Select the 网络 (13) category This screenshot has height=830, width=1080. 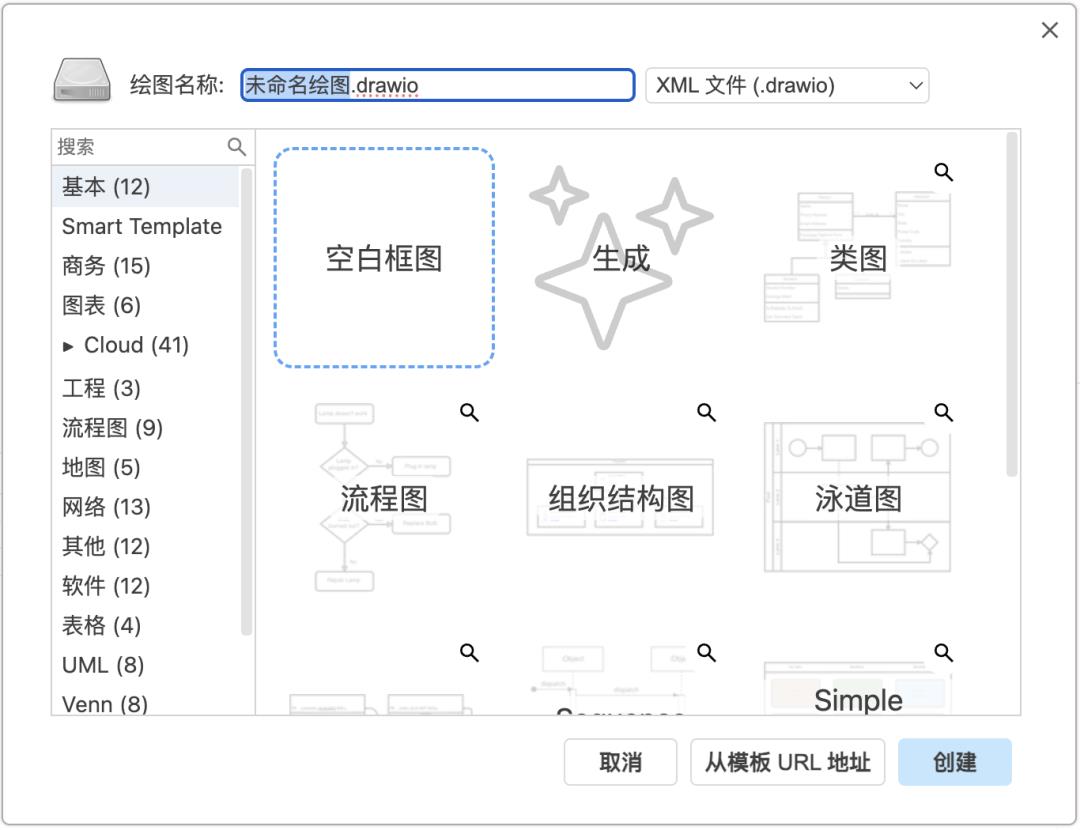[145, 507]
